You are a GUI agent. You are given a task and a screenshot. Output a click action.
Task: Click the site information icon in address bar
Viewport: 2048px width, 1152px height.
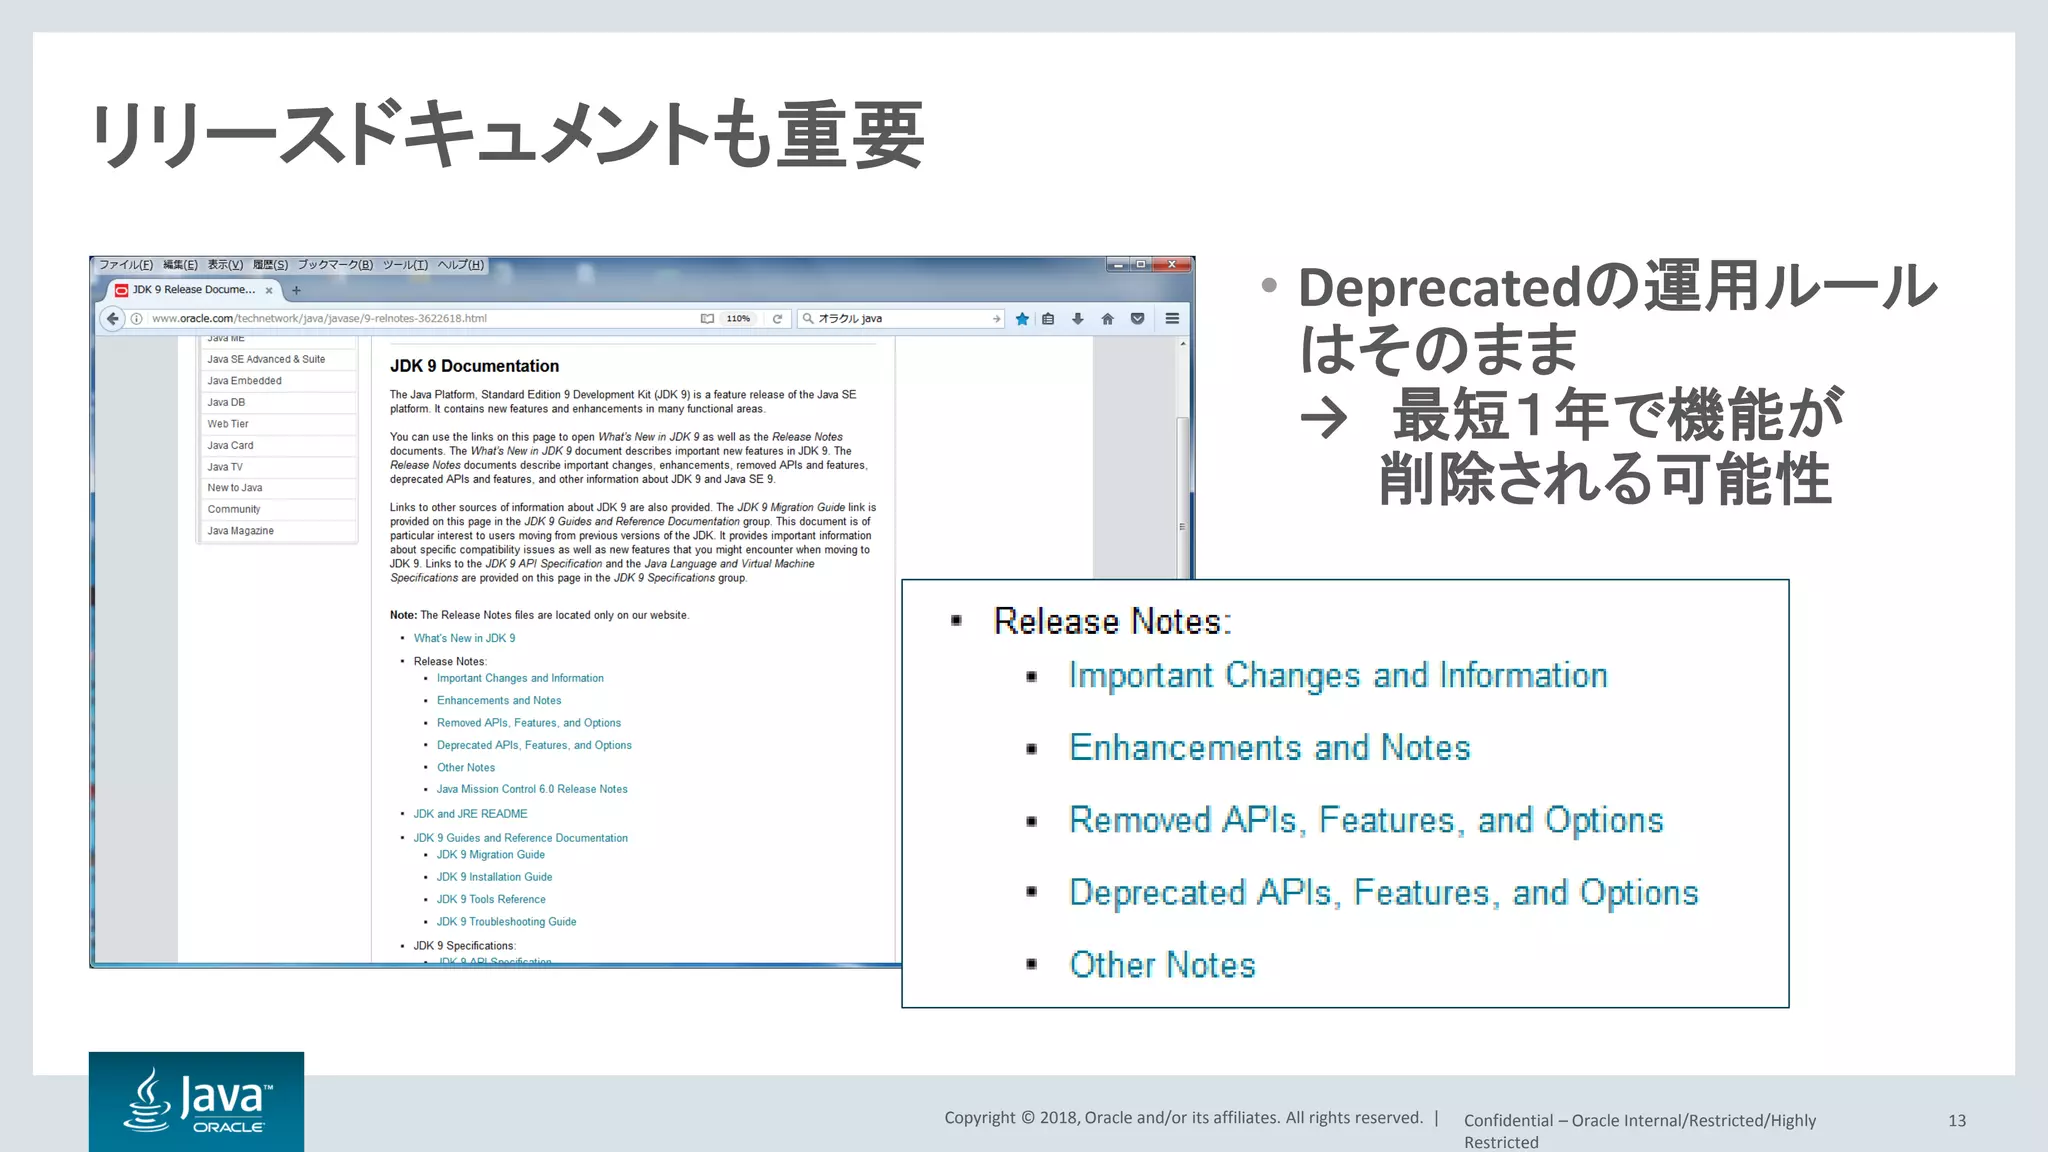tap(137, 319)
